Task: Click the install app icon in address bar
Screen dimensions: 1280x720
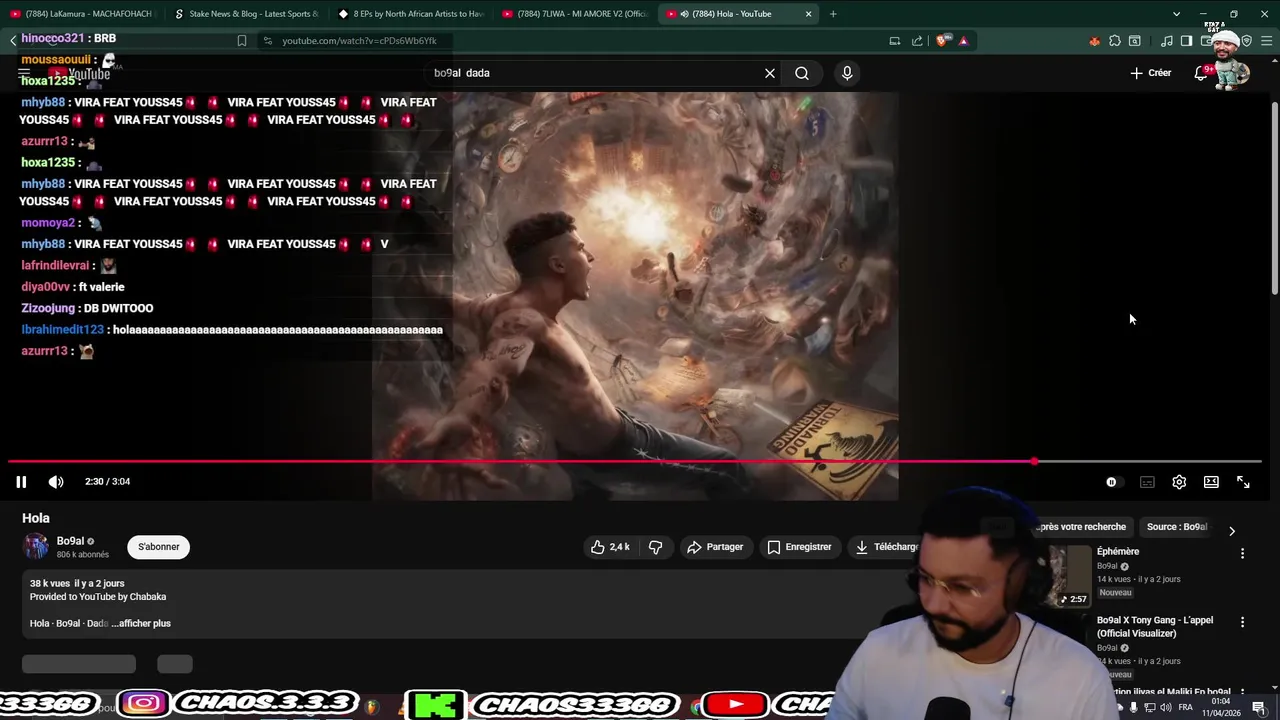Action: click(895, 41)
